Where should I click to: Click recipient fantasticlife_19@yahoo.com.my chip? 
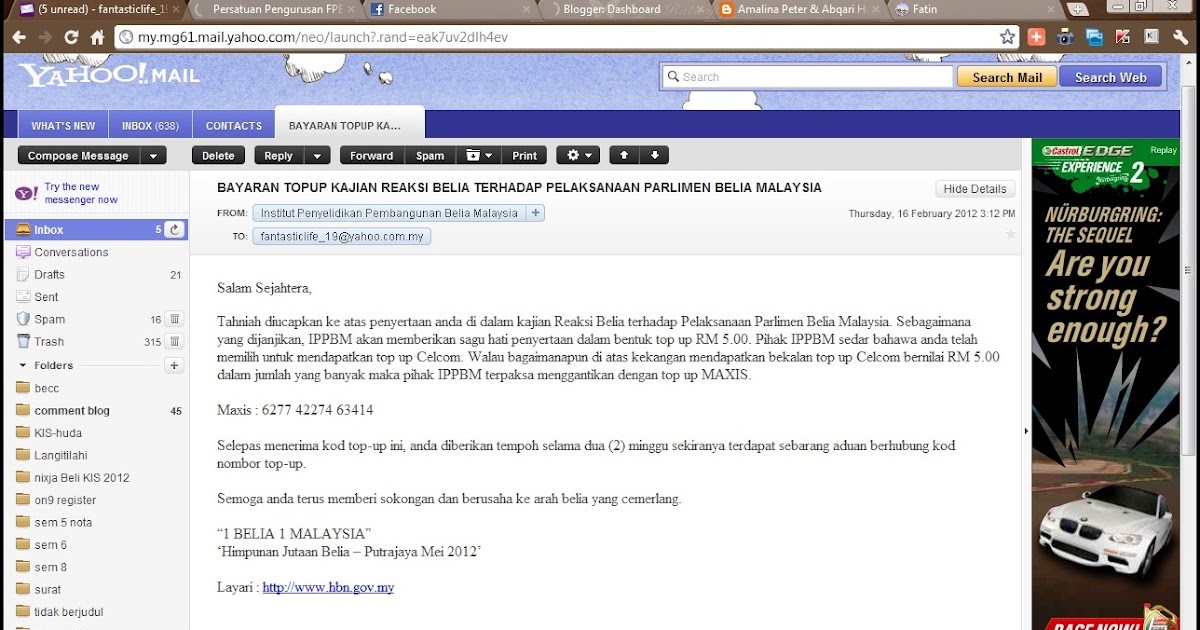342,237
